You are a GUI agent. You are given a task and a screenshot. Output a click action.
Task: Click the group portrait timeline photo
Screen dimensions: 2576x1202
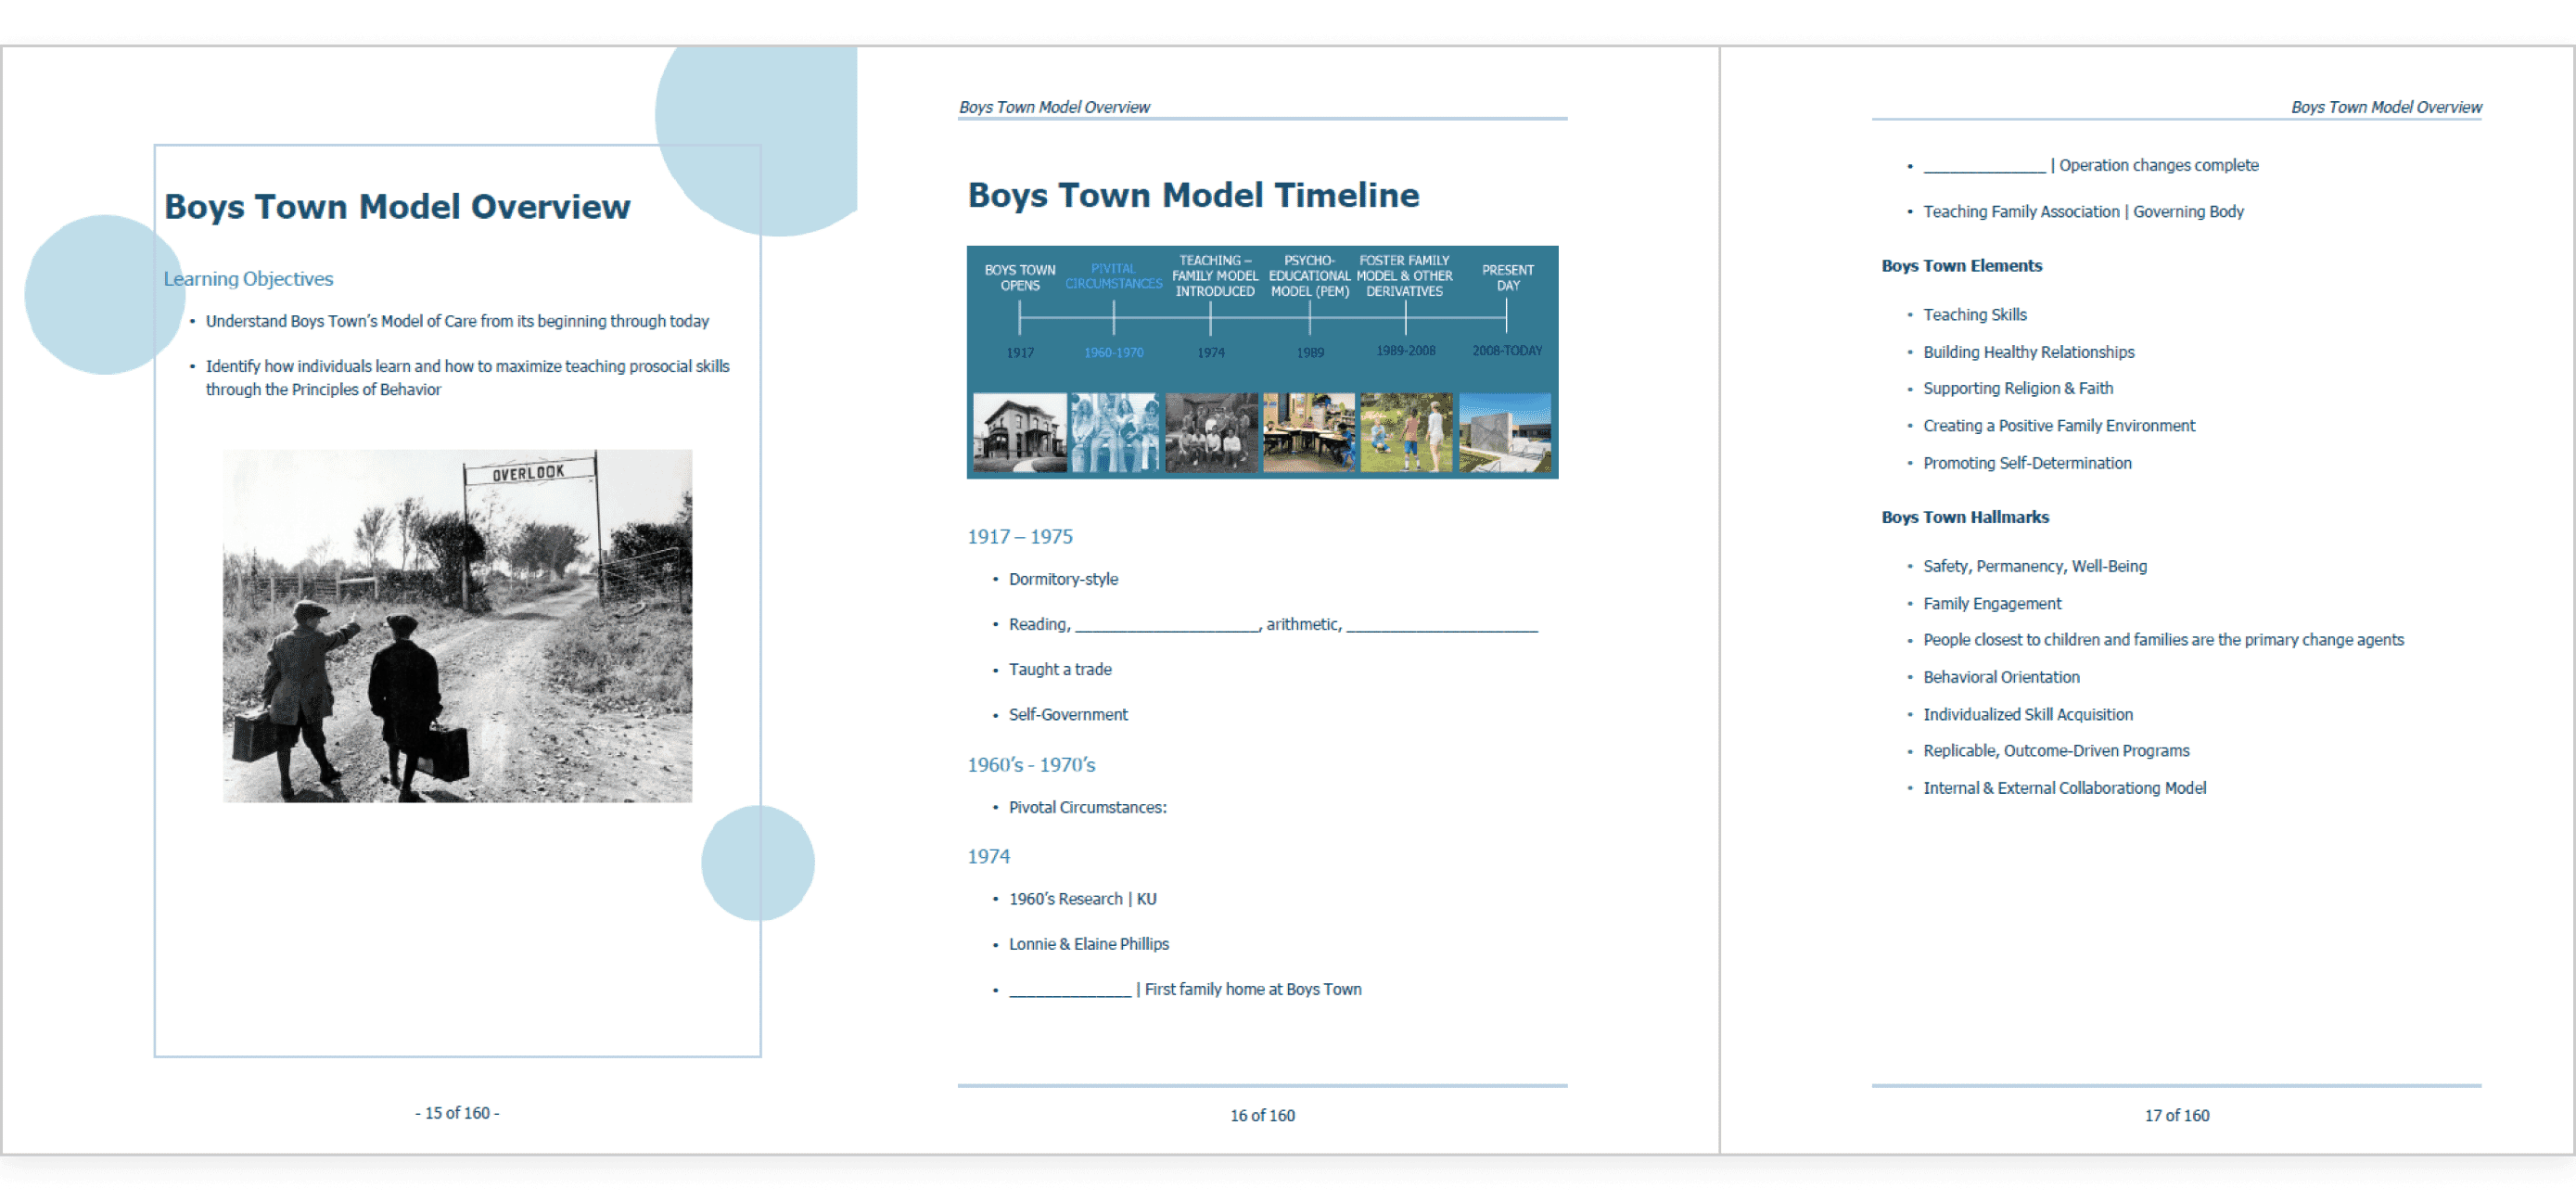point(1211,432)
